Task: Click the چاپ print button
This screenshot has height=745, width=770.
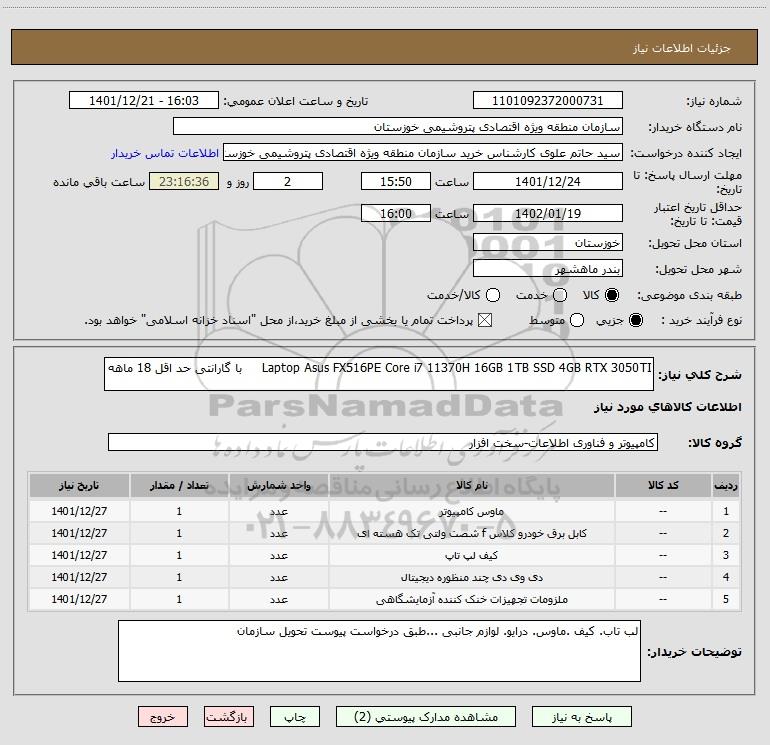Action: point(295,717)
